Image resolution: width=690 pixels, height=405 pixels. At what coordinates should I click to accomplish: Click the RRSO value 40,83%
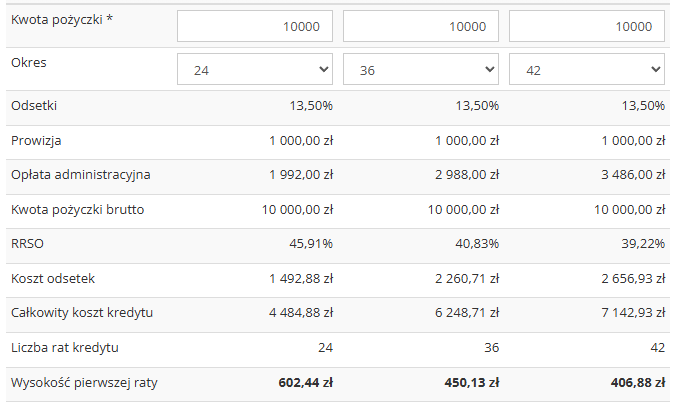point(477,243)
